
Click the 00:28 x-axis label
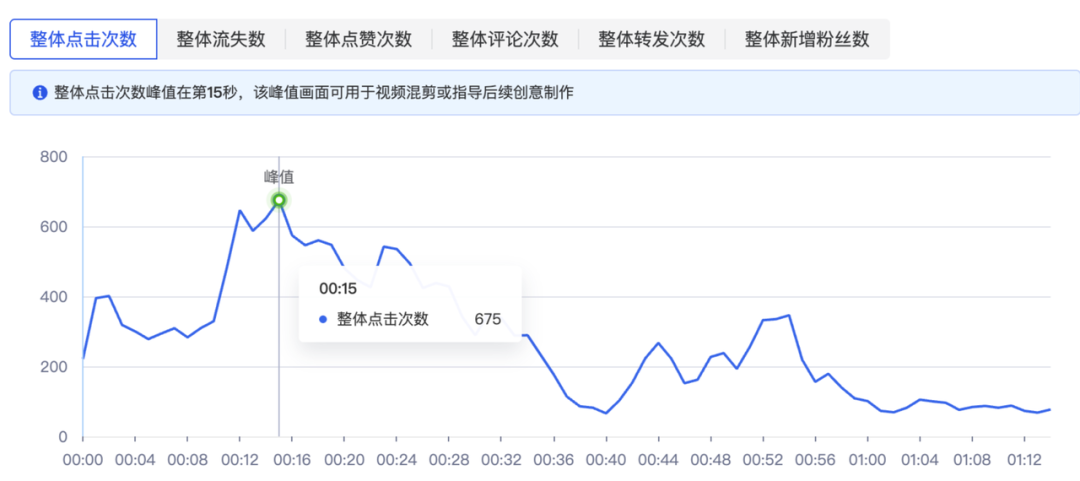(x=449, y=460)
